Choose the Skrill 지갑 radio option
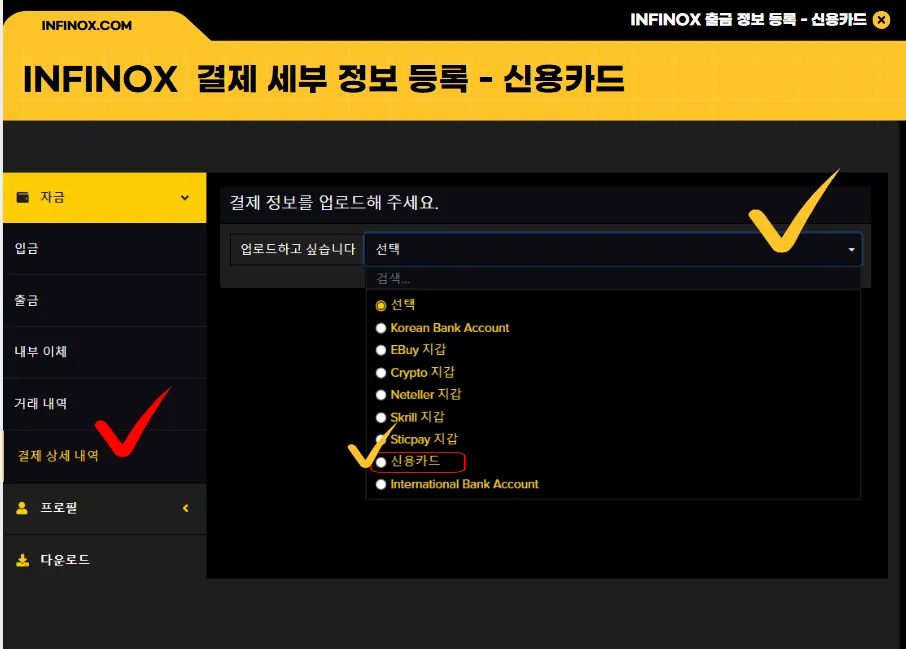The image size is (906, 649). (x=381, y=417)
